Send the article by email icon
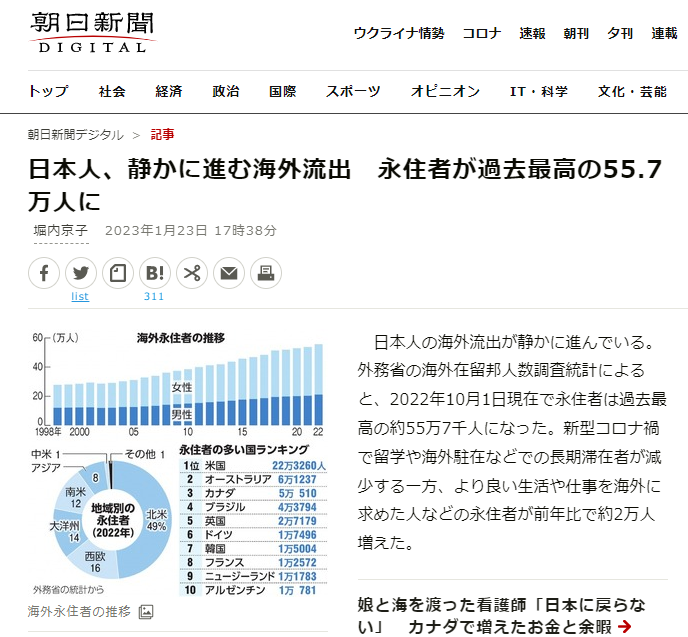The width and height of the screenshot is (688, 637). [x=229, y=272]
